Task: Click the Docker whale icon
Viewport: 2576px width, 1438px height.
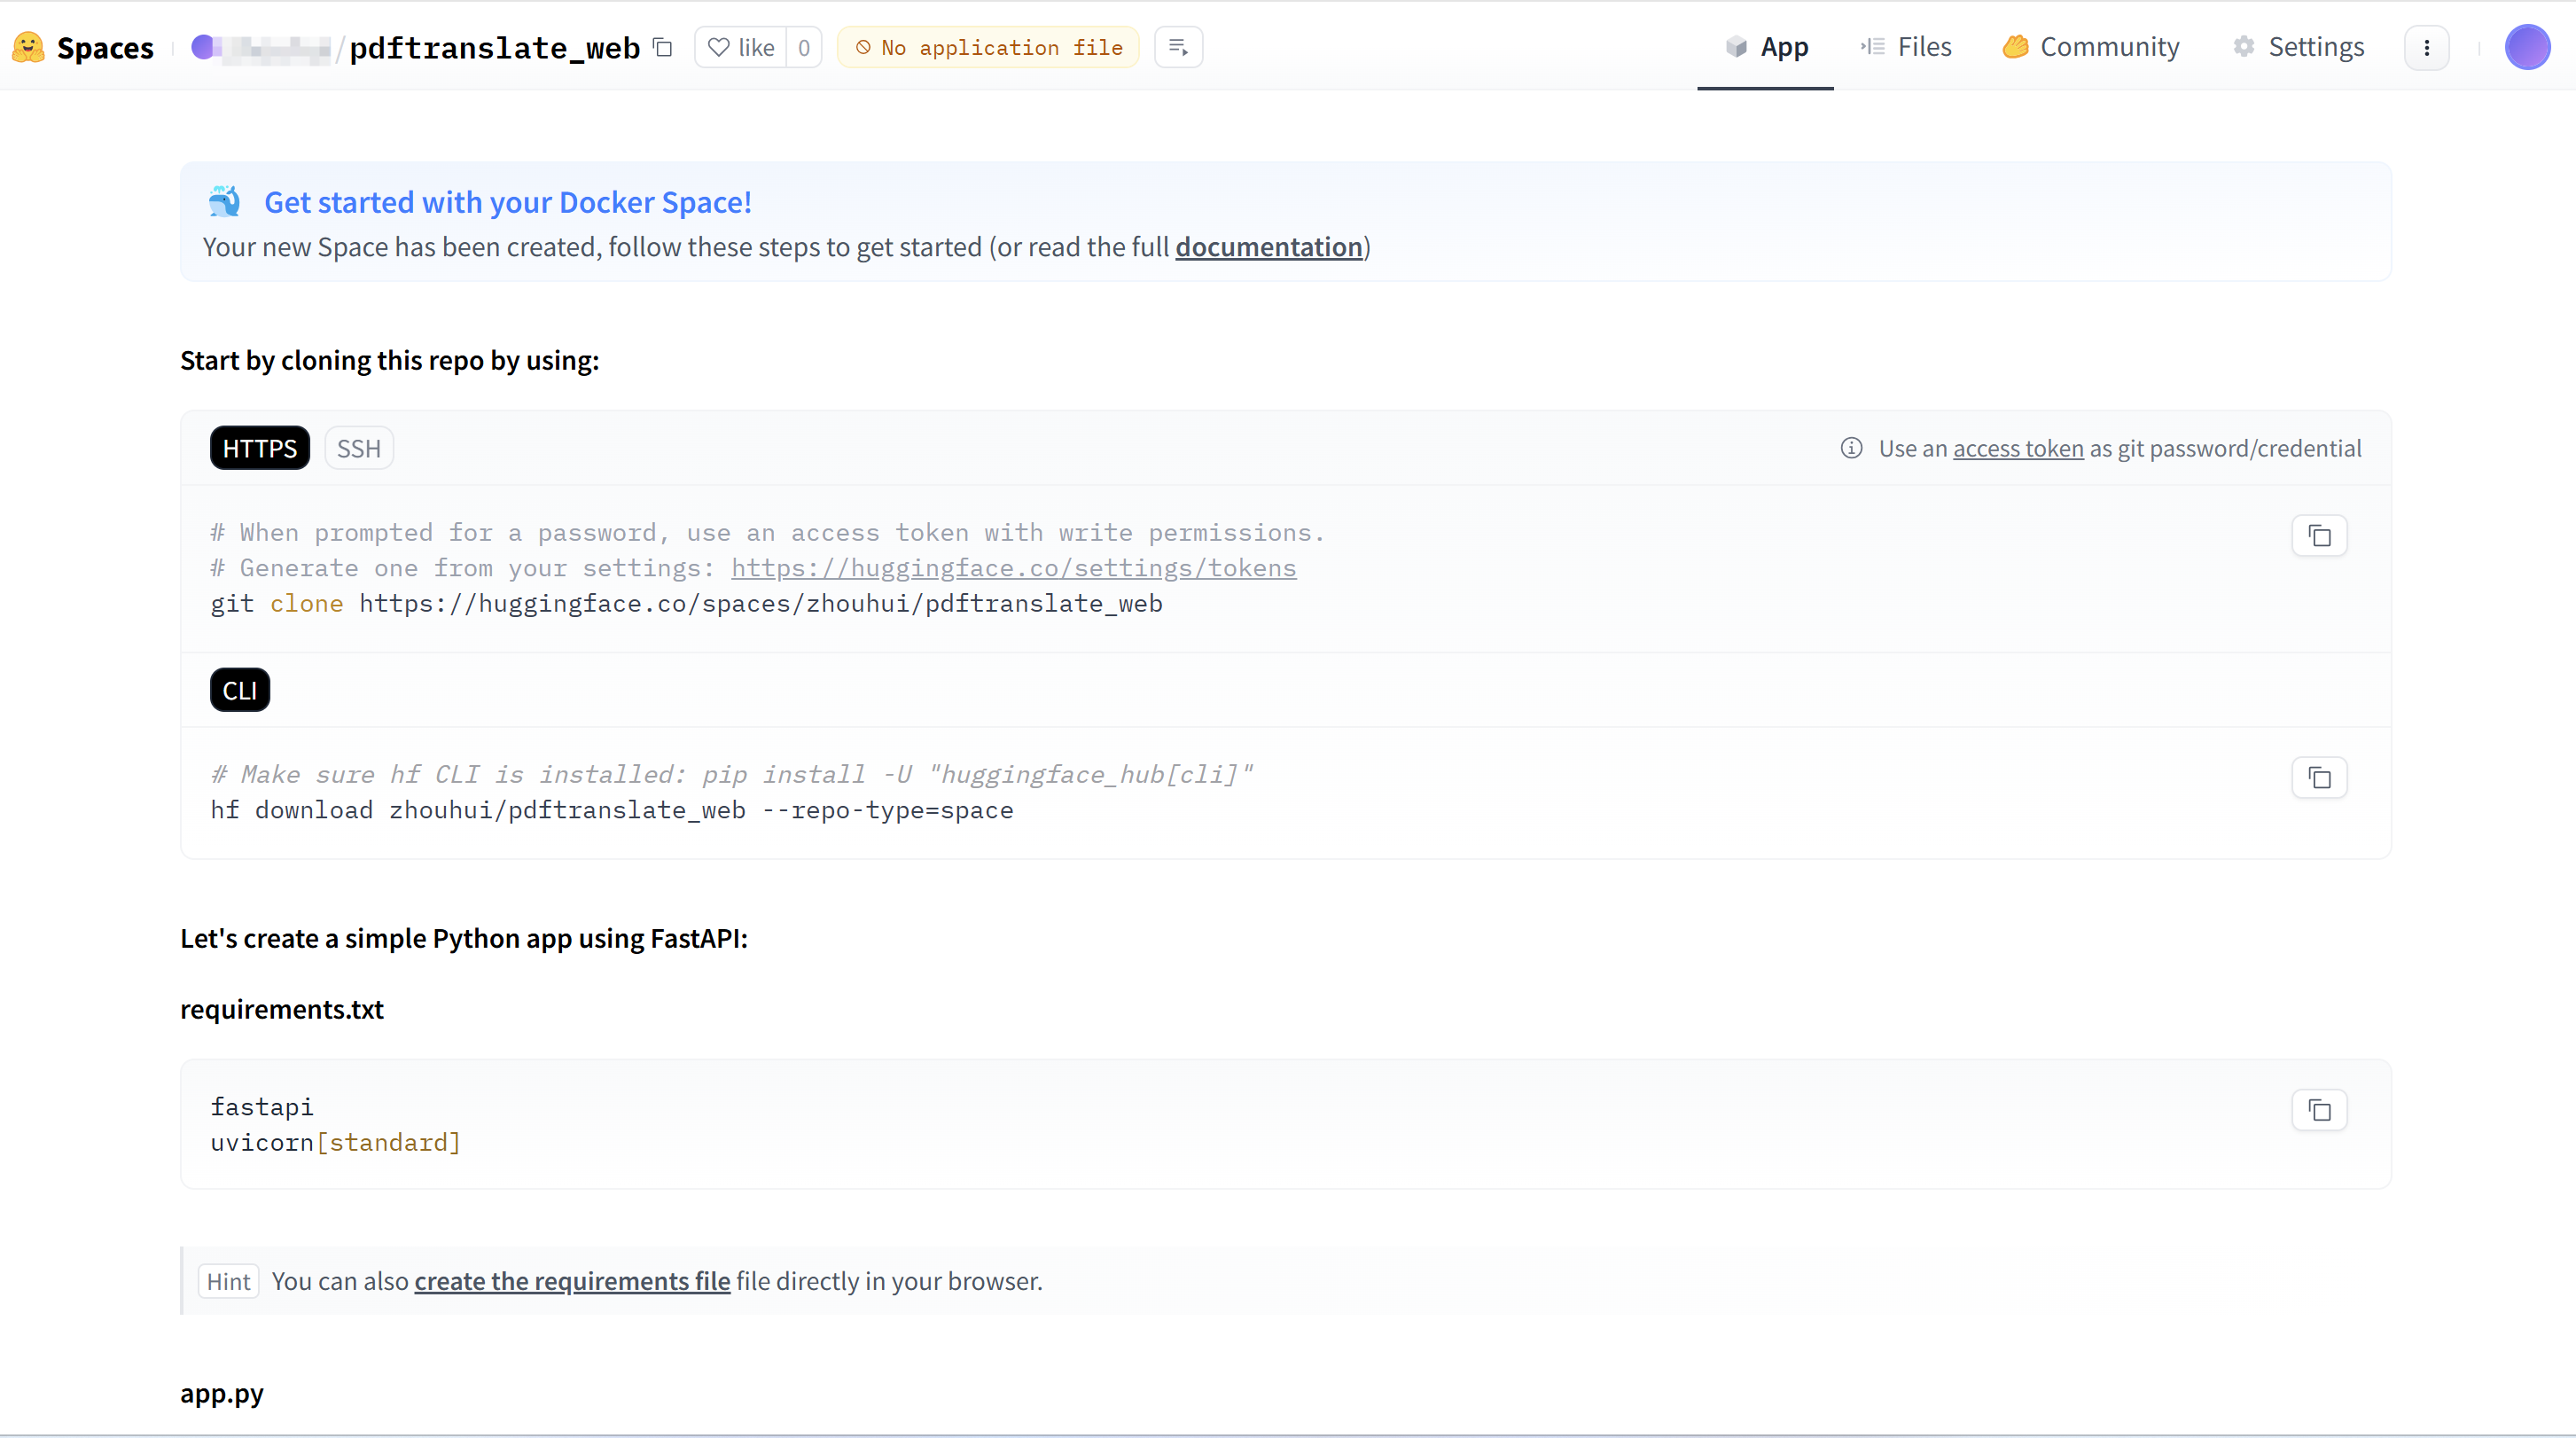Action: tap(225, 201)
